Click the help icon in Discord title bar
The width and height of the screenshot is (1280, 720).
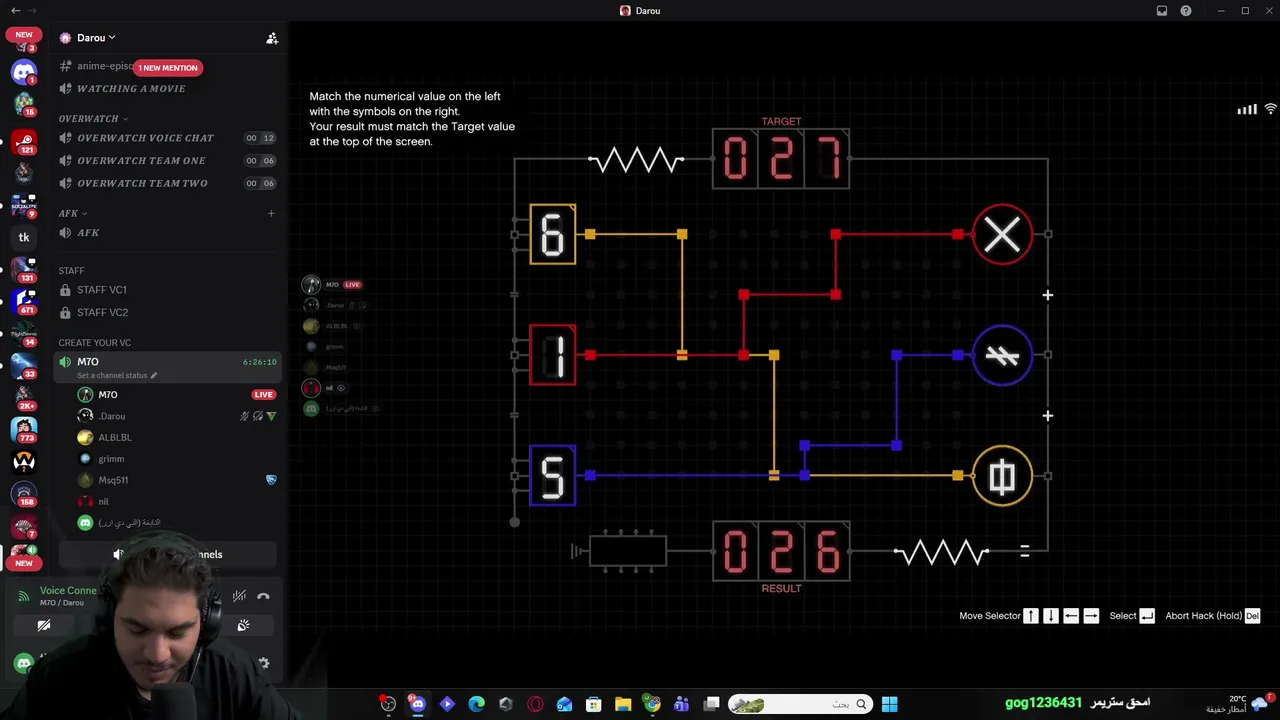(x=1186, y=11)
